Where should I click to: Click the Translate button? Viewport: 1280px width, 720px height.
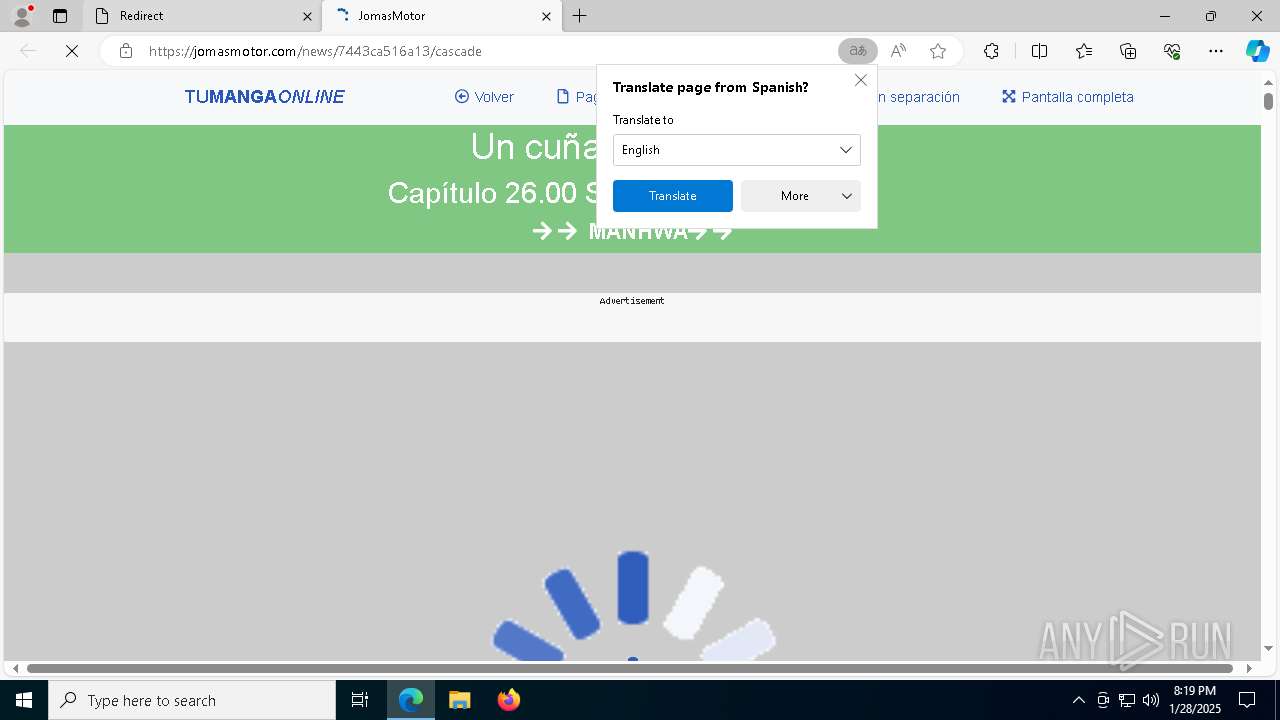673,196
